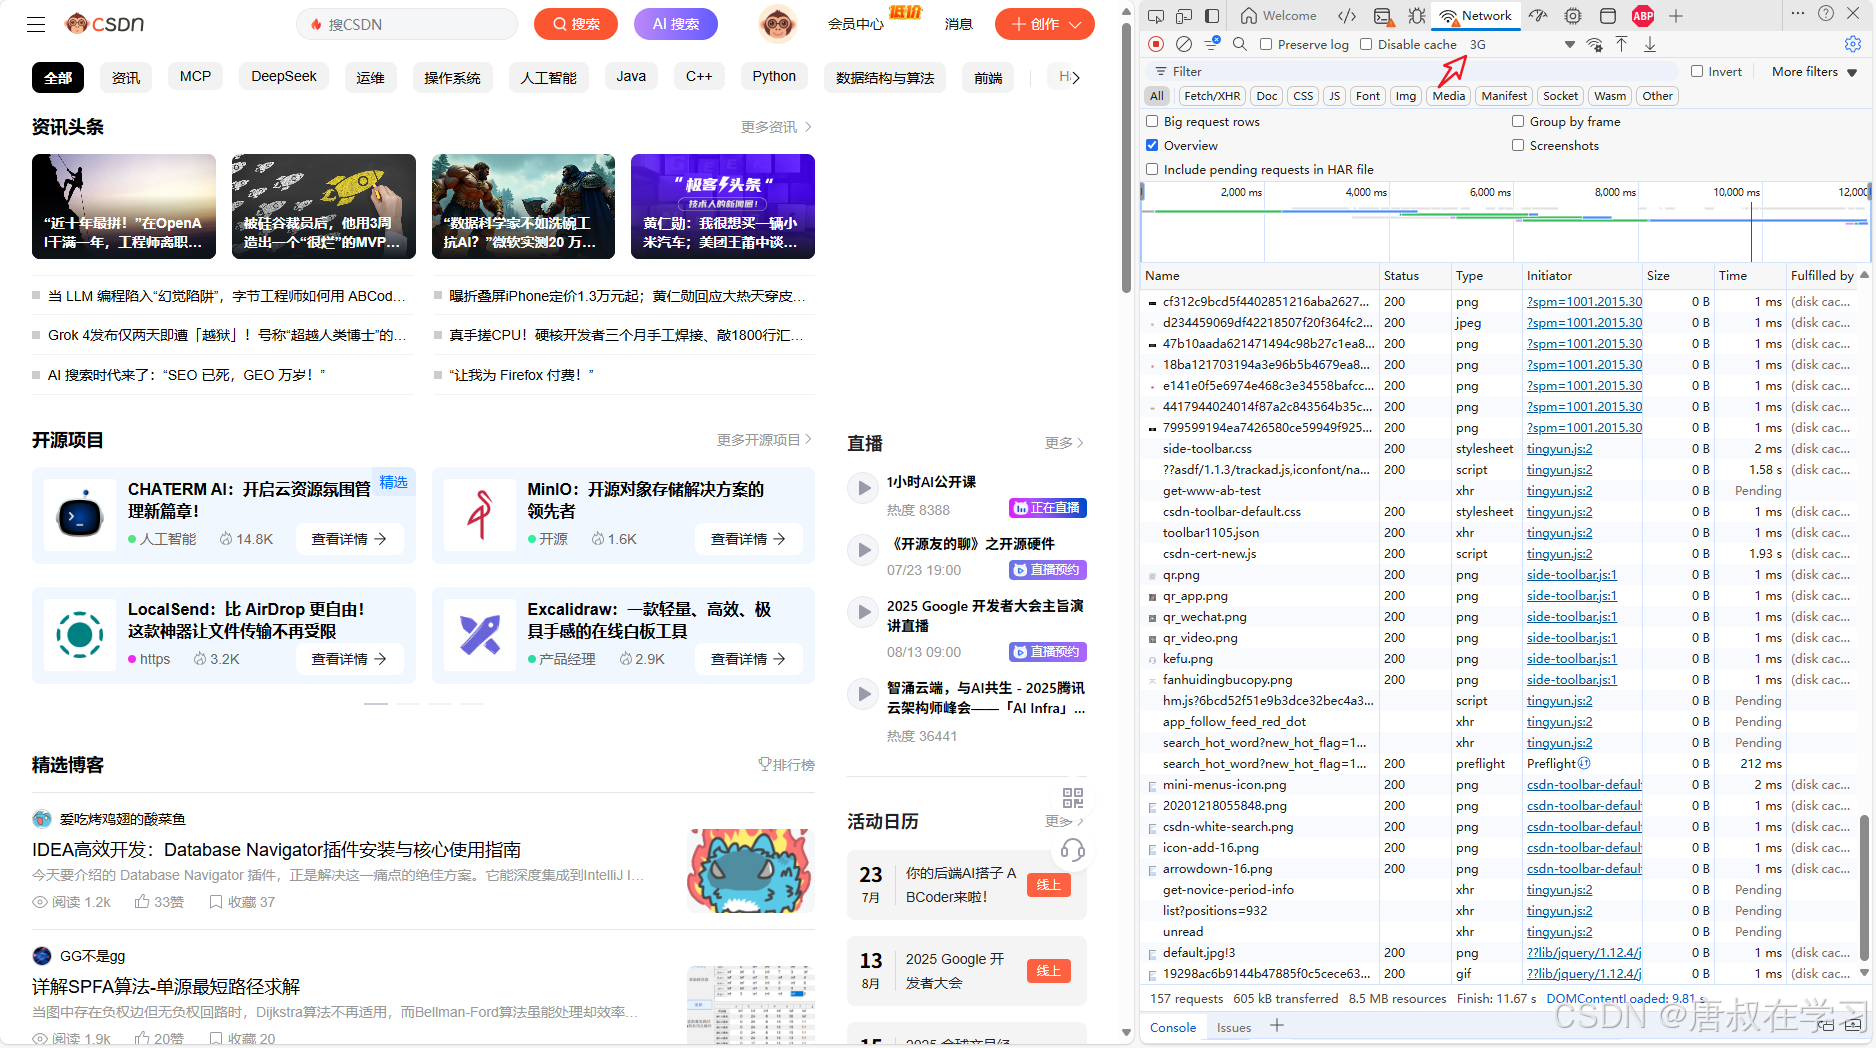Play the 1小时AI公开课 live stream
This screenshot has width=1876, height=1048.
pos(862,488)
